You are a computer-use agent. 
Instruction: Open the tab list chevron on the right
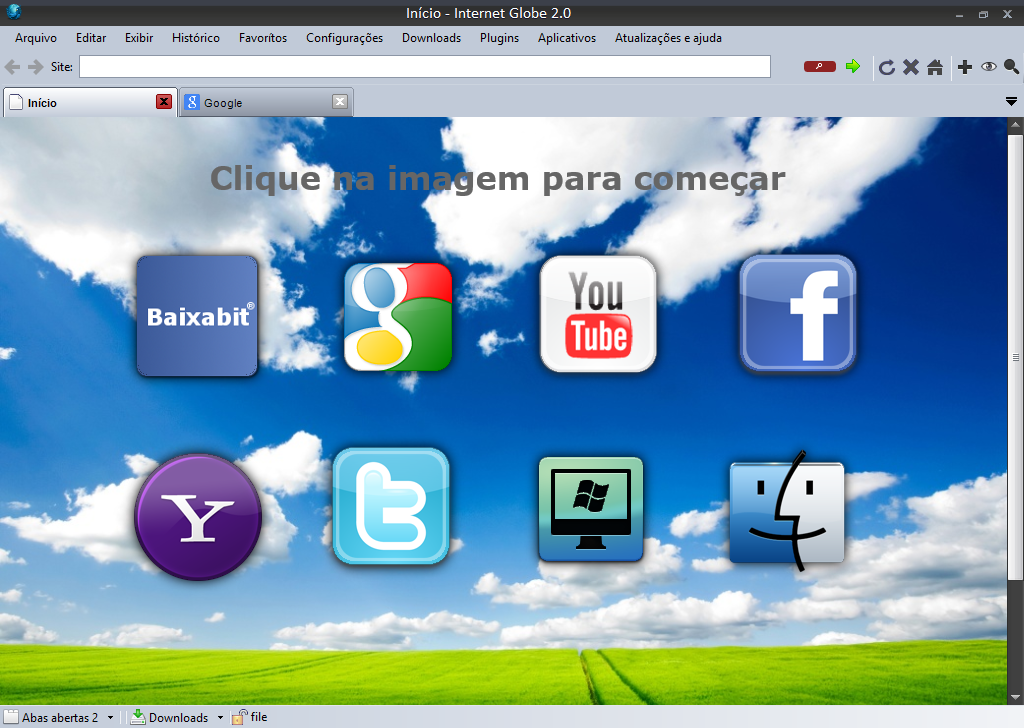[x=1011, y=101]
